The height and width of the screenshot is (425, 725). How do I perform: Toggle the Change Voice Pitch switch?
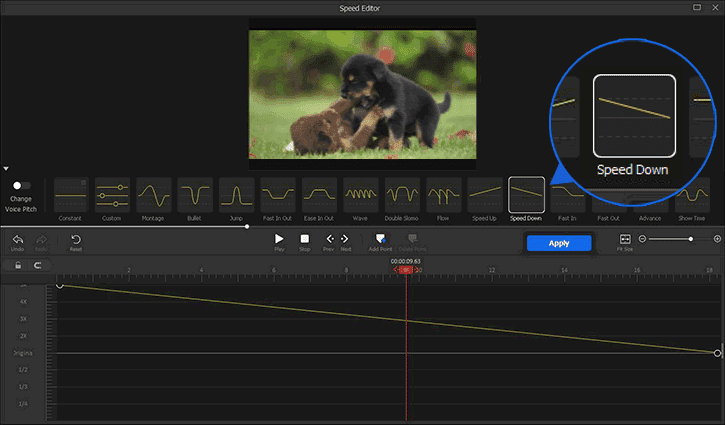pos(20,185)
